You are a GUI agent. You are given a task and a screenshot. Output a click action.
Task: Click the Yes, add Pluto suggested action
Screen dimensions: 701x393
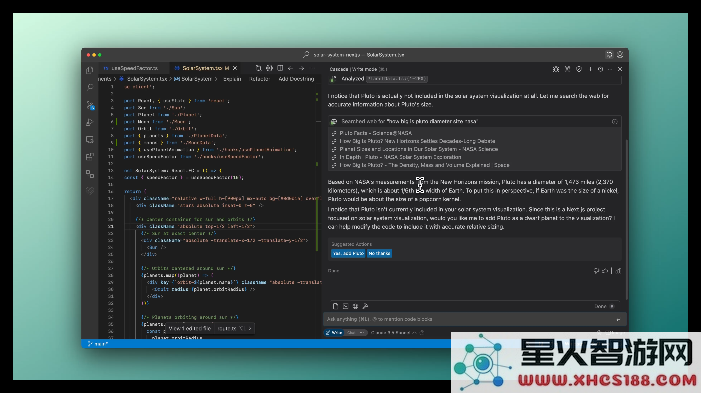pos(348,254)
